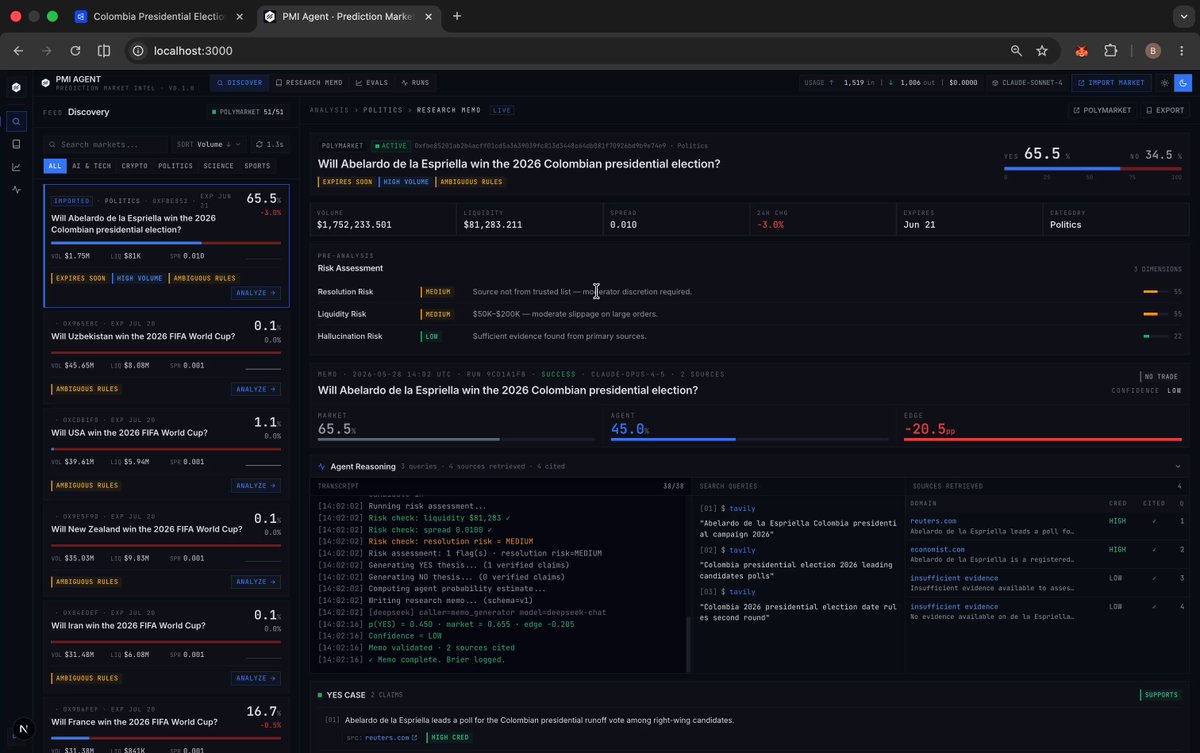Click the first tavily search query
This screenshot has width=1200, height=753.
click(x=798, y=522)
